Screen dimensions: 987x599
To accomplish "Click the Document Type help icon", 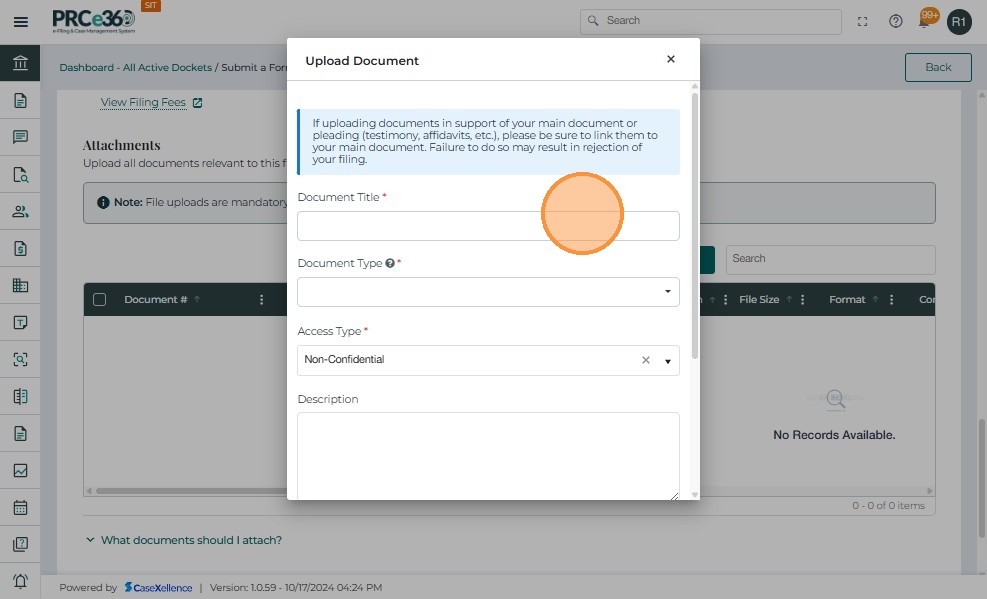I will 390,263.
